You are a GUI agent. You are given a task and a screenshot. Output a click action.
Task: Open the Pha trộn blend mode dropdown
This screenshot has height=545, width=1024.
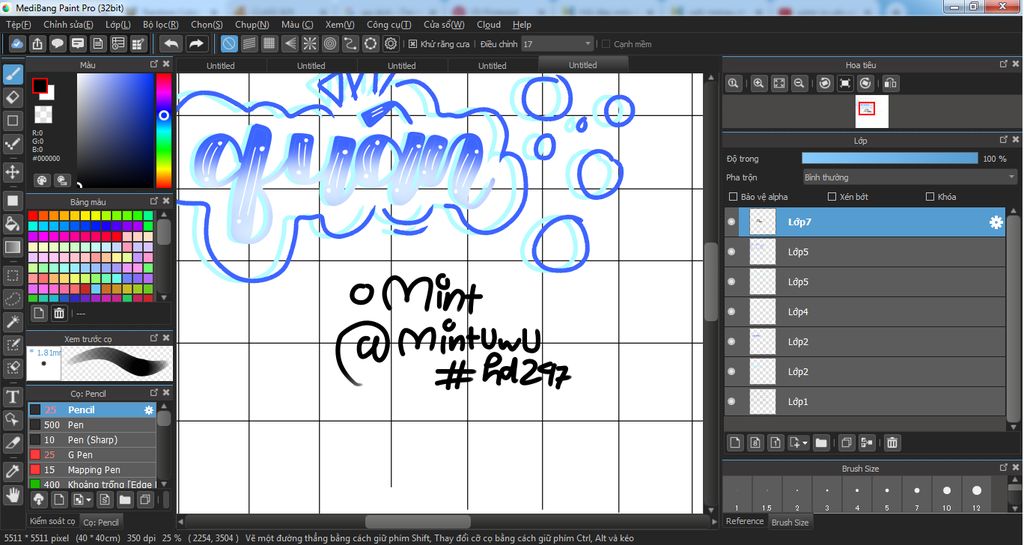click(x=909, y=177)
